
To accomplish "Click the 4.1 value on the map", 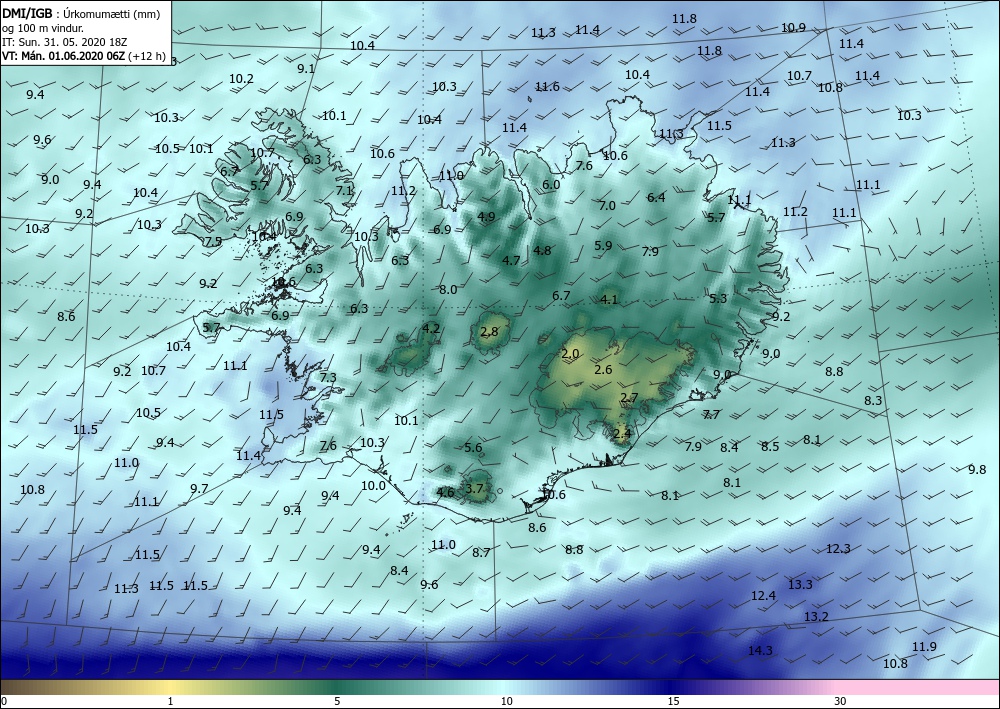I will (609, 298).
